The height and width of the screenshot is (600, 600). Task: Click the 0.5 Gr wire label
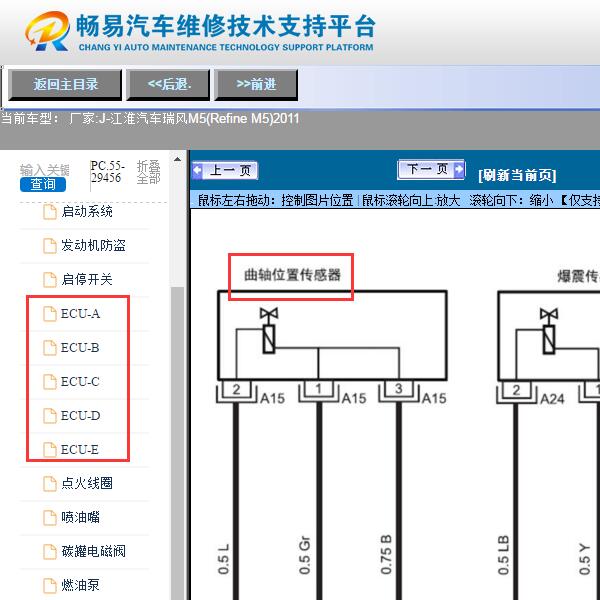click(304, 555)
